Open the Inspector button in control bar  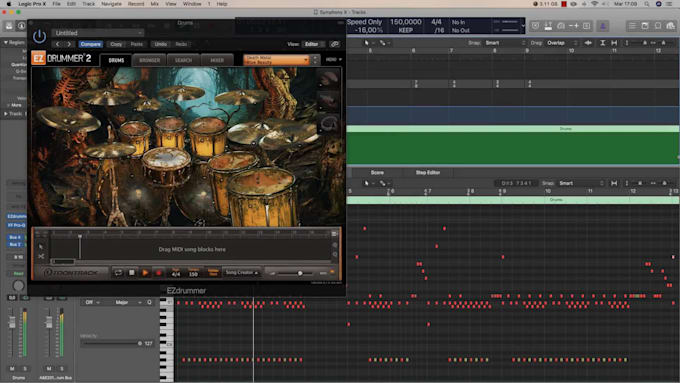(x=21, y=26)
